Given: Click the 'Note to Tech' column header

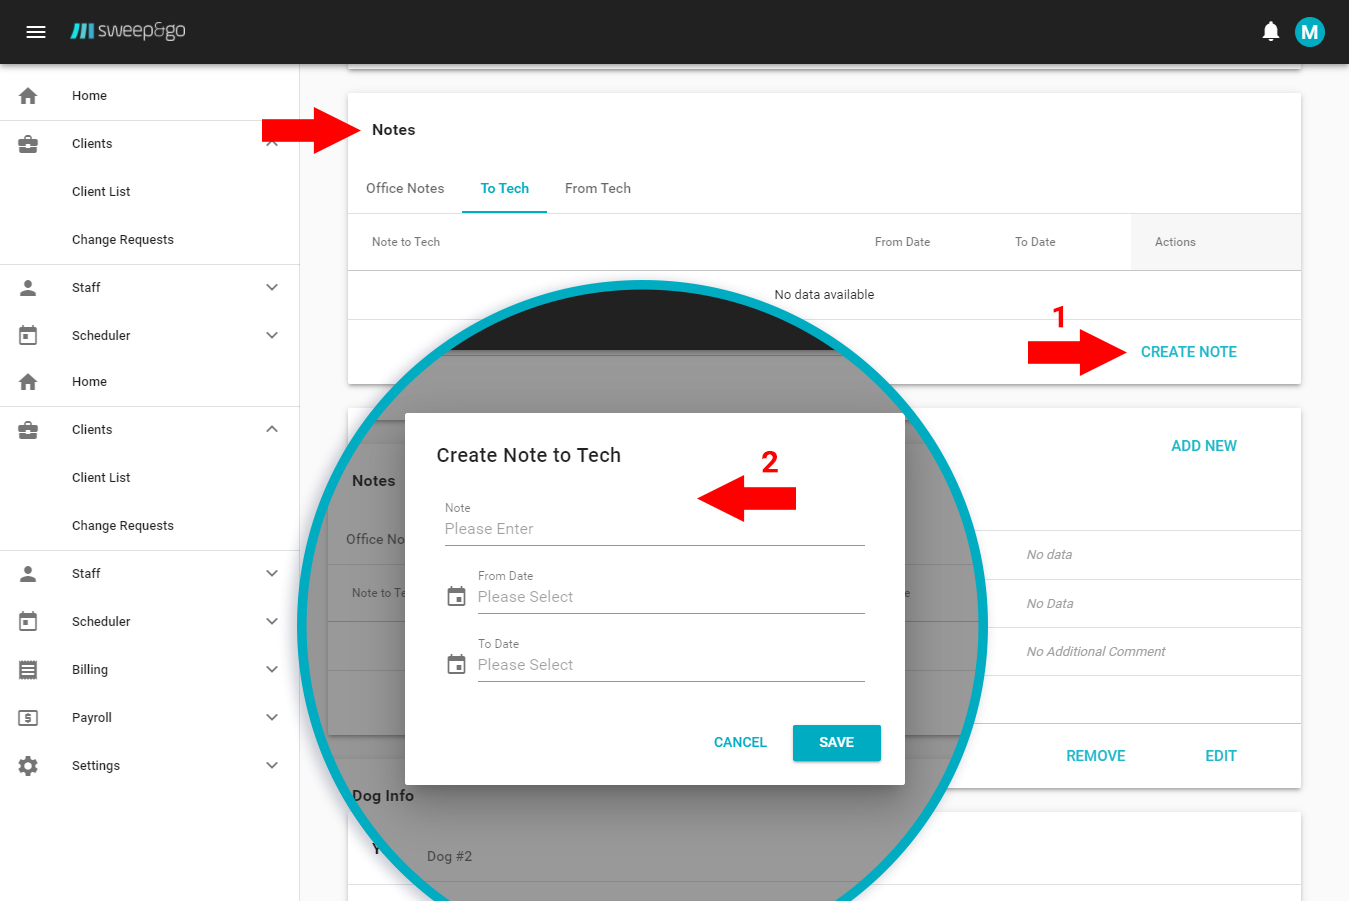Looking at the screenshot, I should pos(406,242).
